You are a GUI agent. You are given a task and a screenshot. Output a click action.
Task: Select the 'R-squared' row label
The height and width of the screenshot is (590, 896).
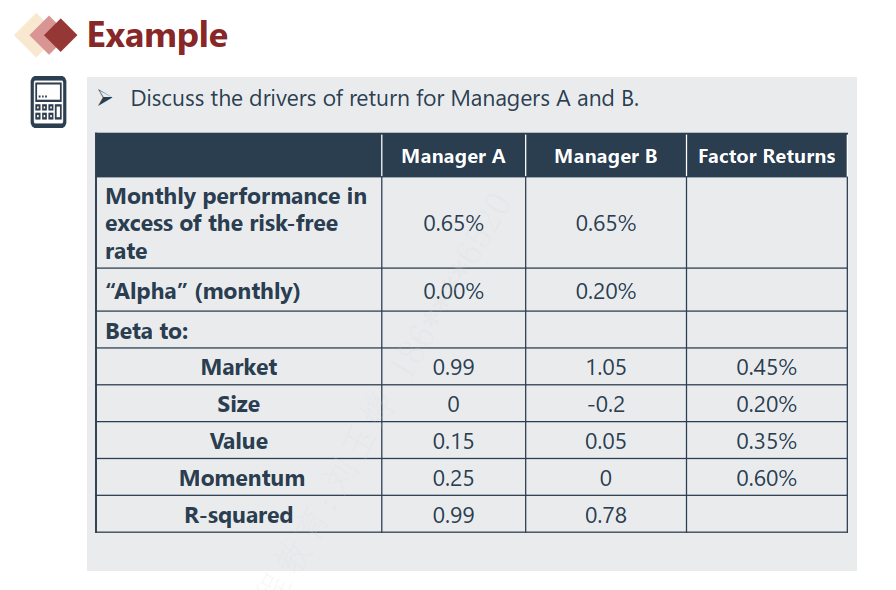pos(238,515)
